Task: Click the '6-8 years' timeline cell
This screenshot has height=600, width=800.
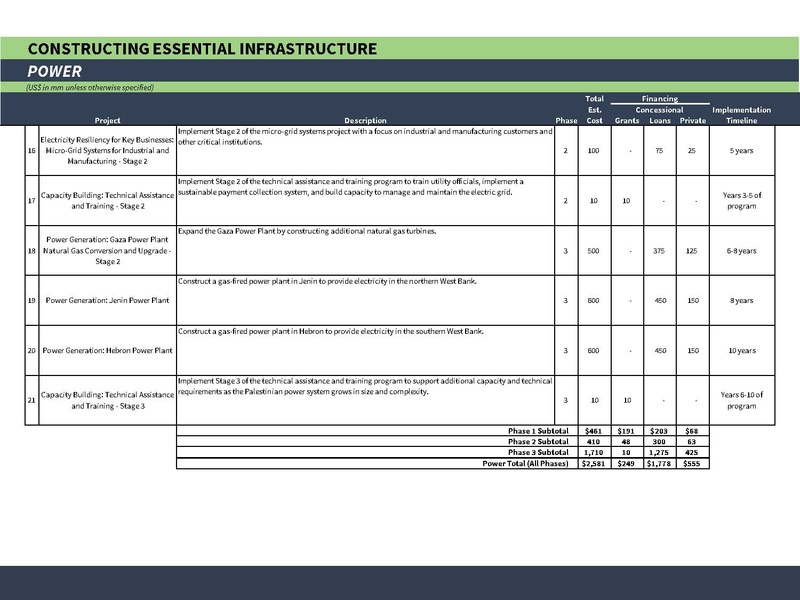Action: click(741, 250)
